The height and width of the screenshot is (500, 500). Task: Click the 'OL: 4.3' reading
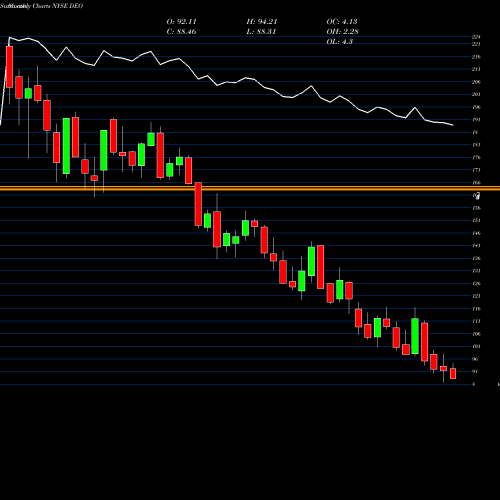click(x=339, y=42)
